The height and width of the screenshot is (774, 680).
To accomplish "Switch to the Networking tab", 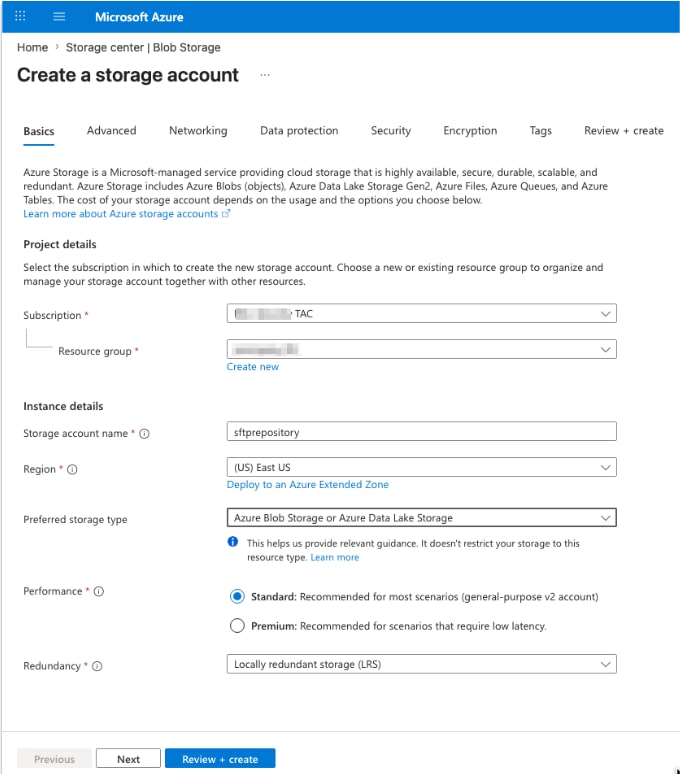I will pos(198,131).
